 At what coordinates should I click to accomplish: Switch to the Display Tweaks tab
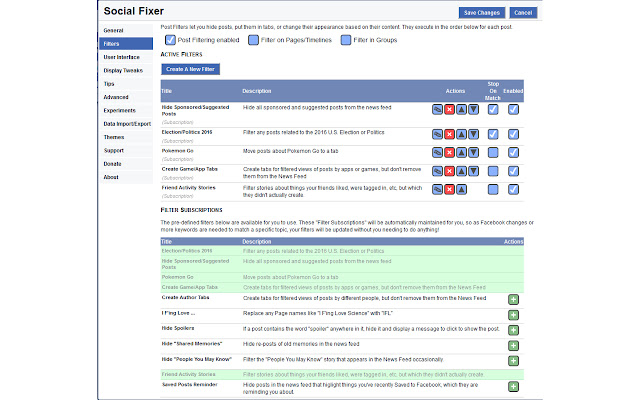click(x=122, y=70)
